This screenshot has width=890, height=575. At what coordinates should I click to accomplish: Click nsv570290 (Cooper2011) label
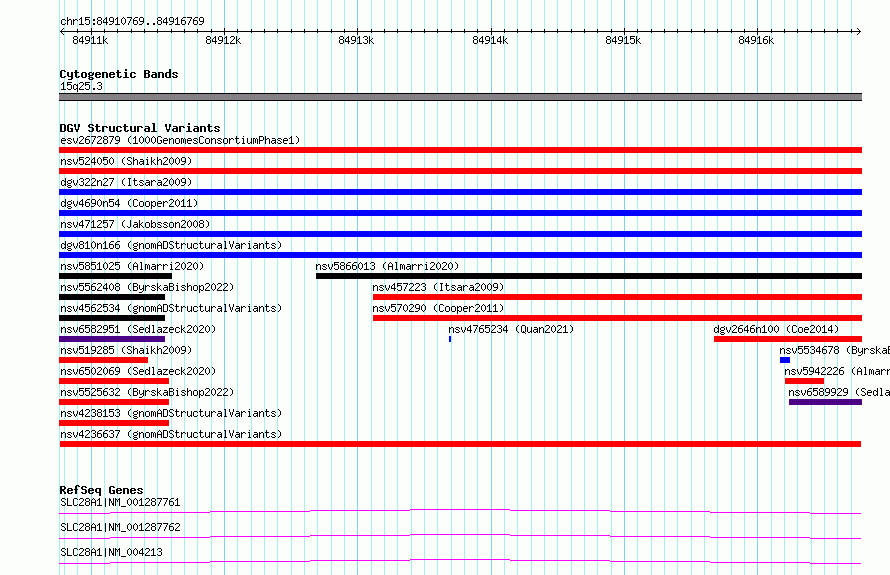438,308
